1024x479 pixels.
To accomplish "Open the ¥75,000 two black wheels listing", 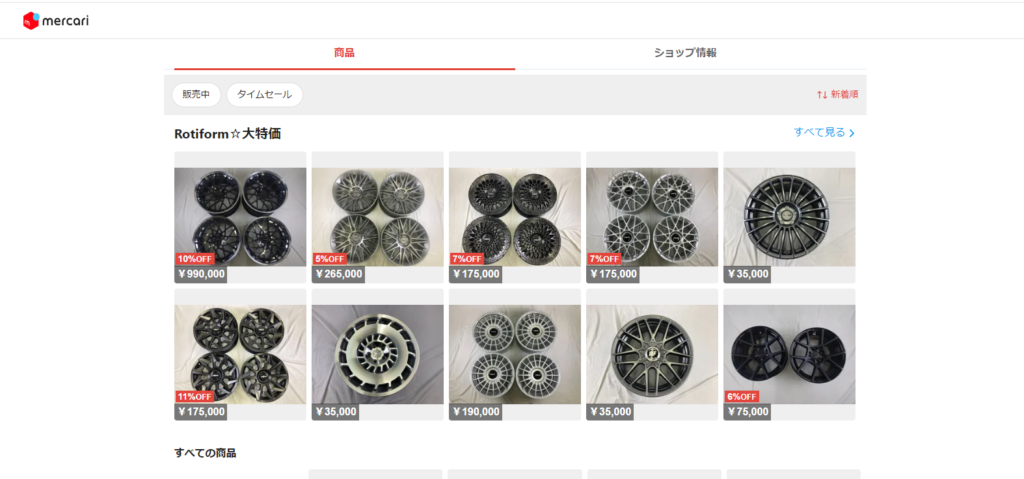I will tap(789, 352).
